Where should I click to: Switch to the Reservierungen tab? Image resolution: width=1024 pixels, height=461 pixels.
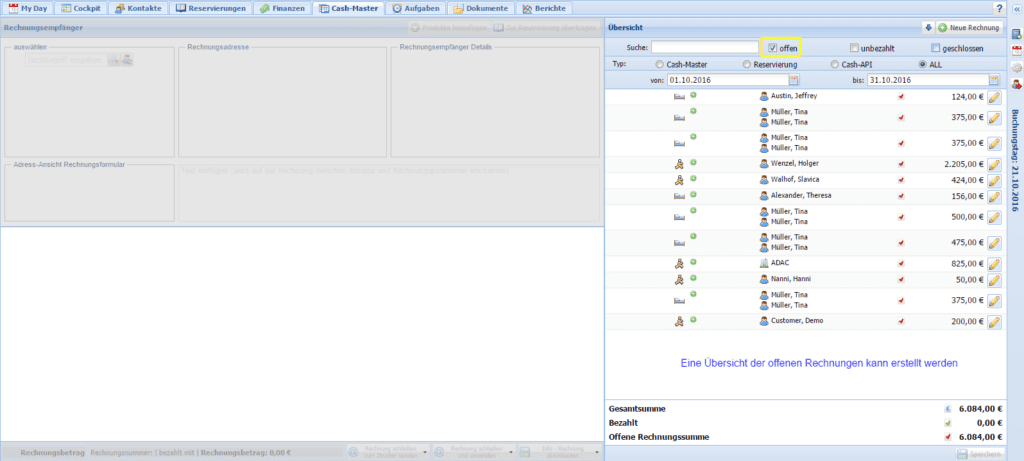click(x=210, y=8)
